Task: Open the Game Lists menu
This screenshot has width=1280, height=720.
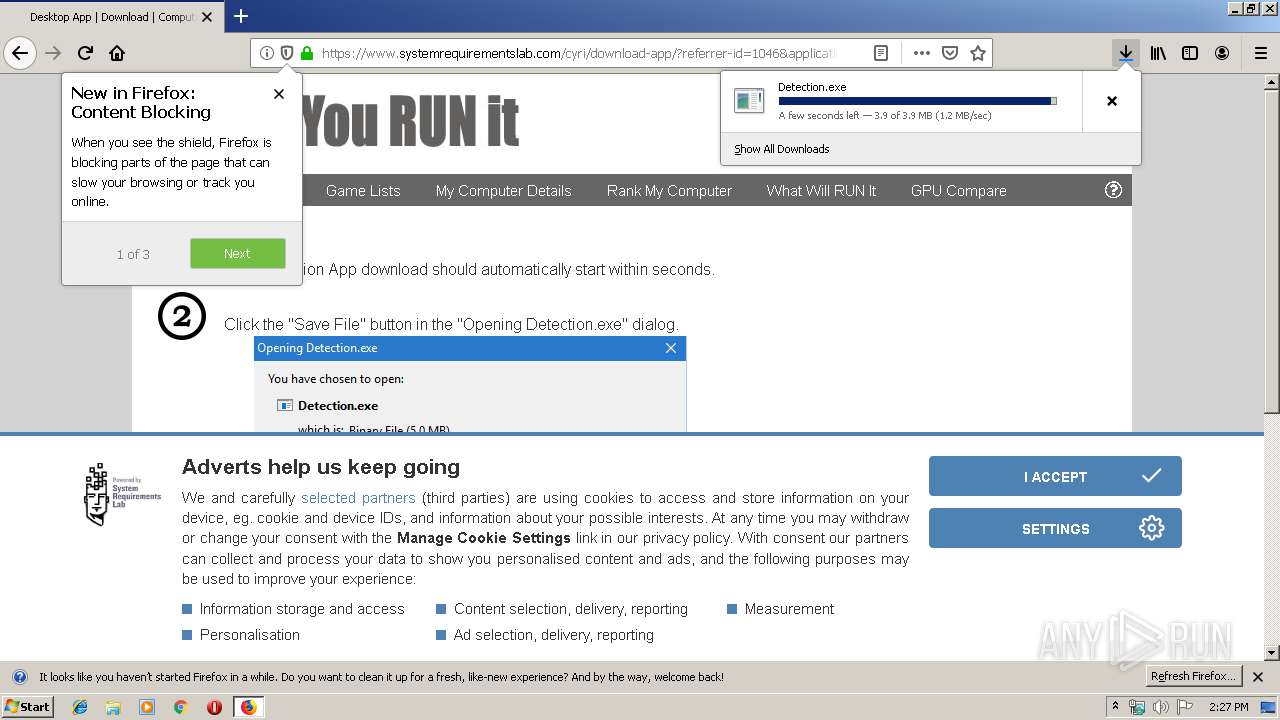Action: point(363,190)
